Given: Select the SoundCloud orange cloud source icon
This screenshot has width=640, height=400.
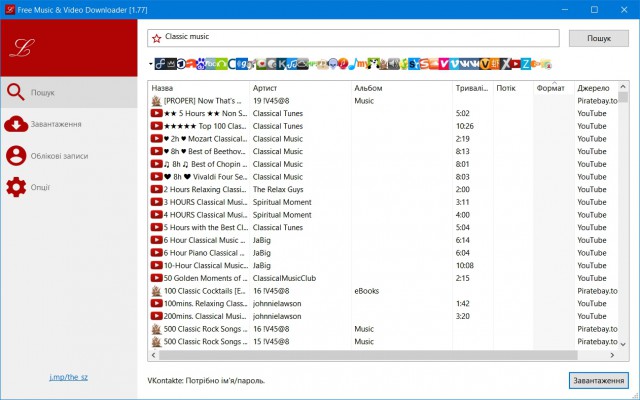Looking at the screenshot, I should coord(434,64).
